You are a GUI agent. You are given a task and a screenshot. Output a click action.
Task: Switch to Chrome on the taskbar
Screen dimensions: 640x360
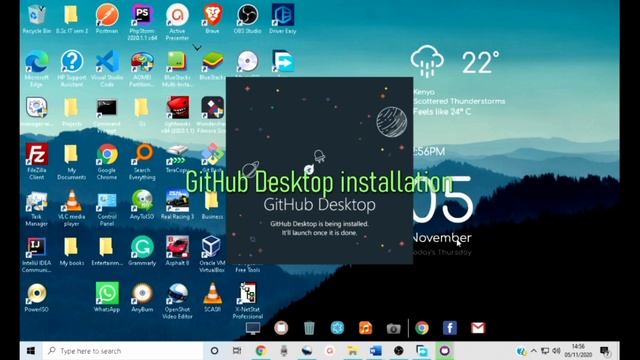260,351
